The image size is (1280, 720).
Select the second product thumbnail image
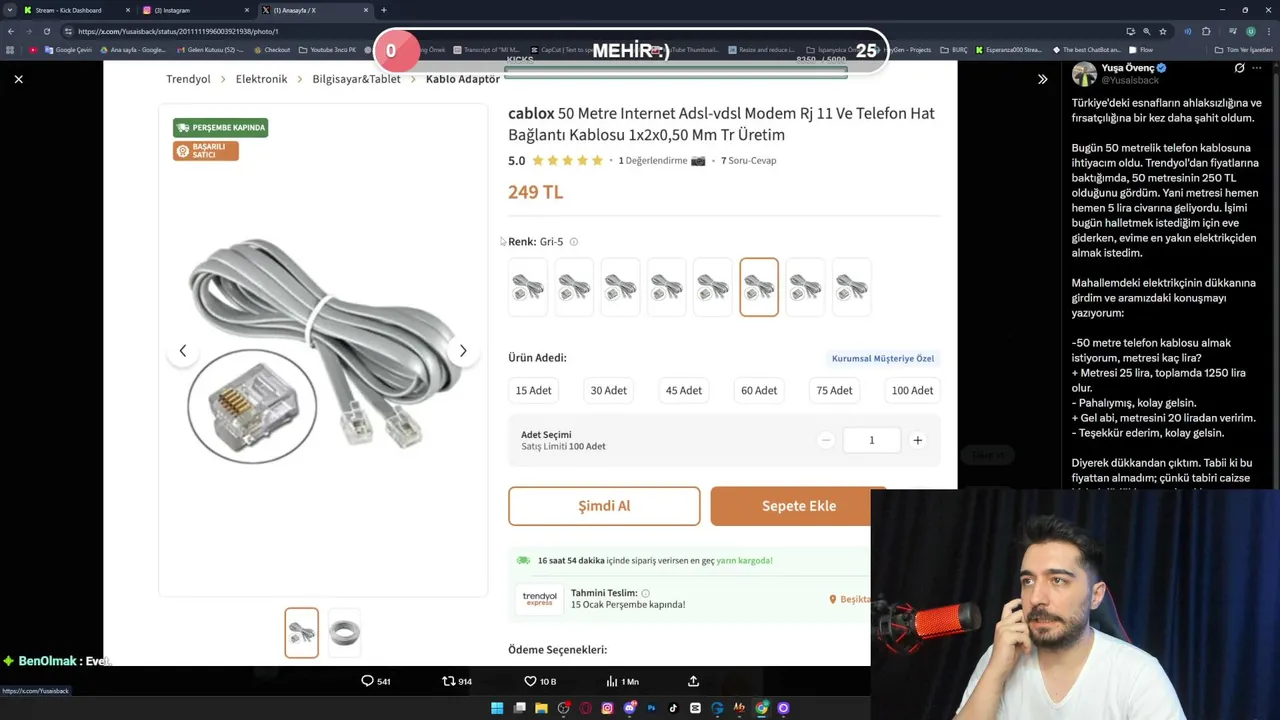344,633
